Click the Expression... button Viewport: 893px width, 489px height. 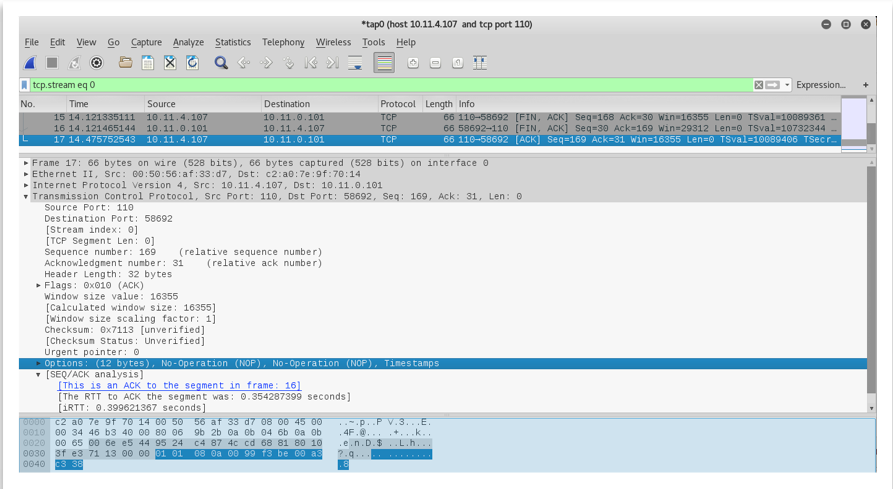click(821, 85)
